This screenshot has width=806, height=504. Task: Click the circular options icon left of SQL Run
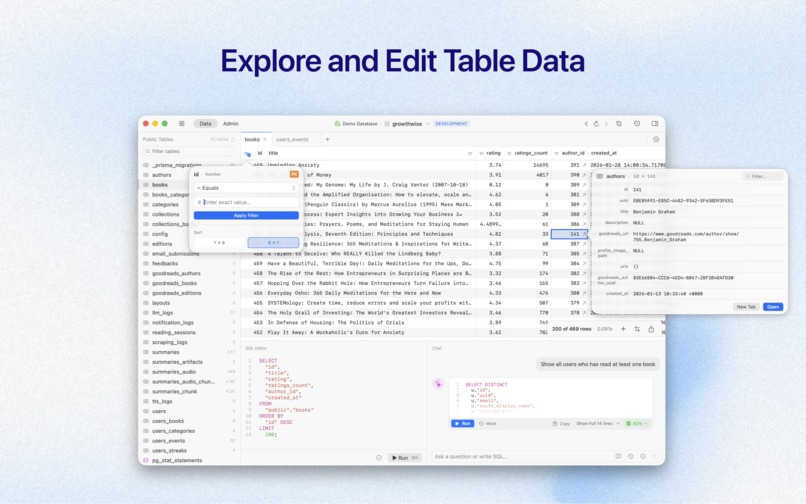click(379, 458)
